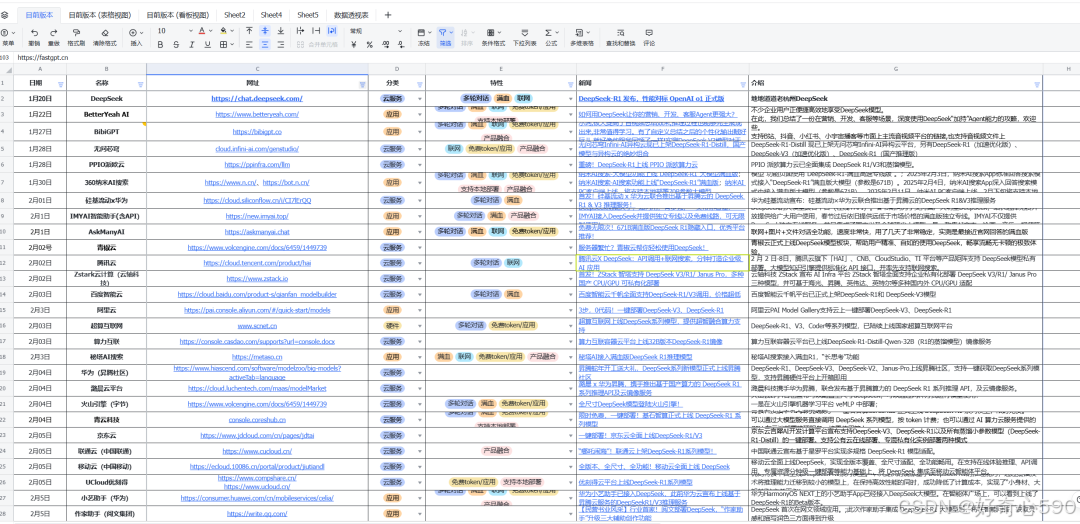This screenshot has height=524, width=1080.
Task: Click the sheet layers icon beside tabs
Action: tap(6, 14)
